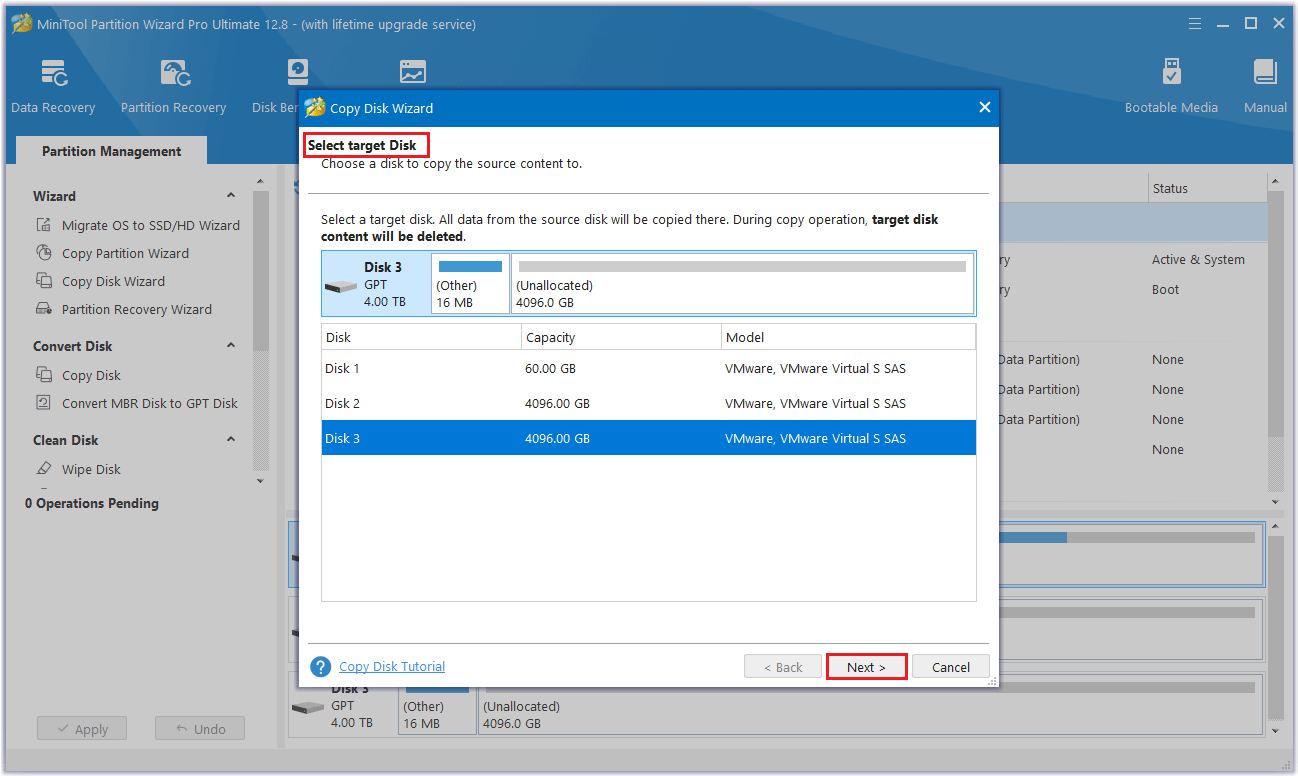Sort by Model column header

click(848, 337)
